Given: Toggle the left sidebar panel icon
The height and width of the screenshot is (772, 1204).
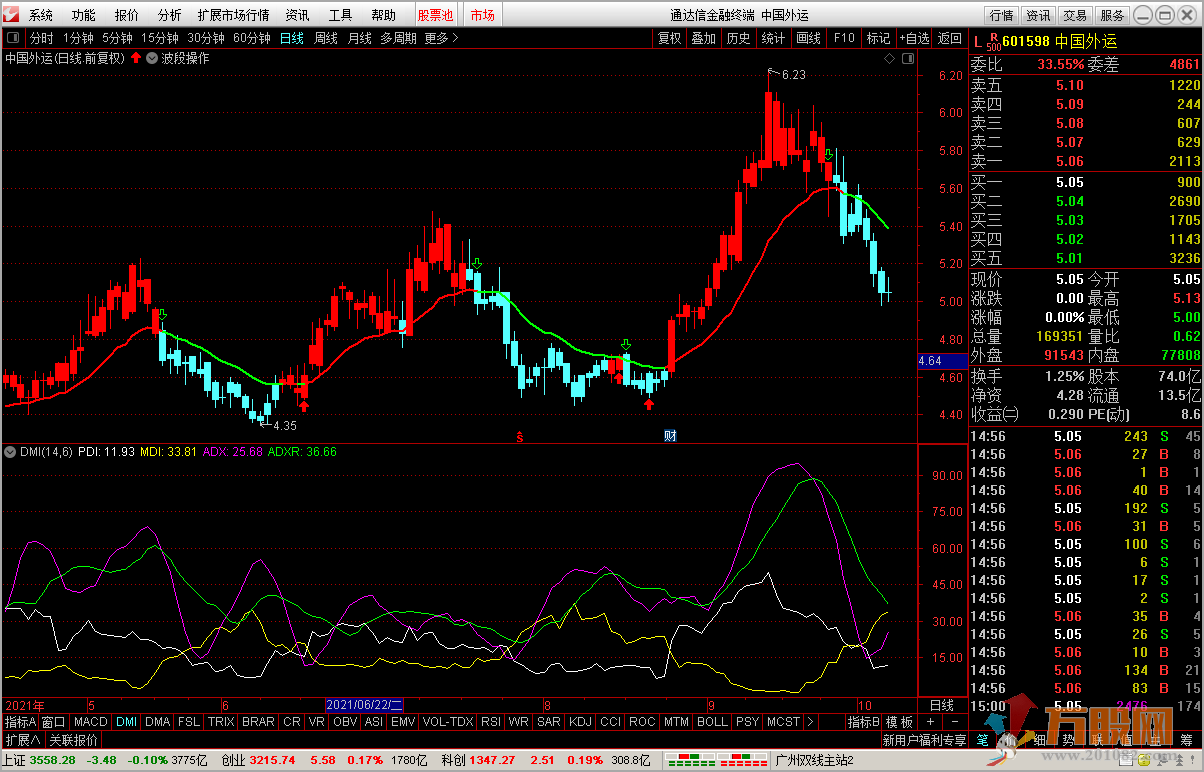Looking at the screenshot, I should click(14, 38).
